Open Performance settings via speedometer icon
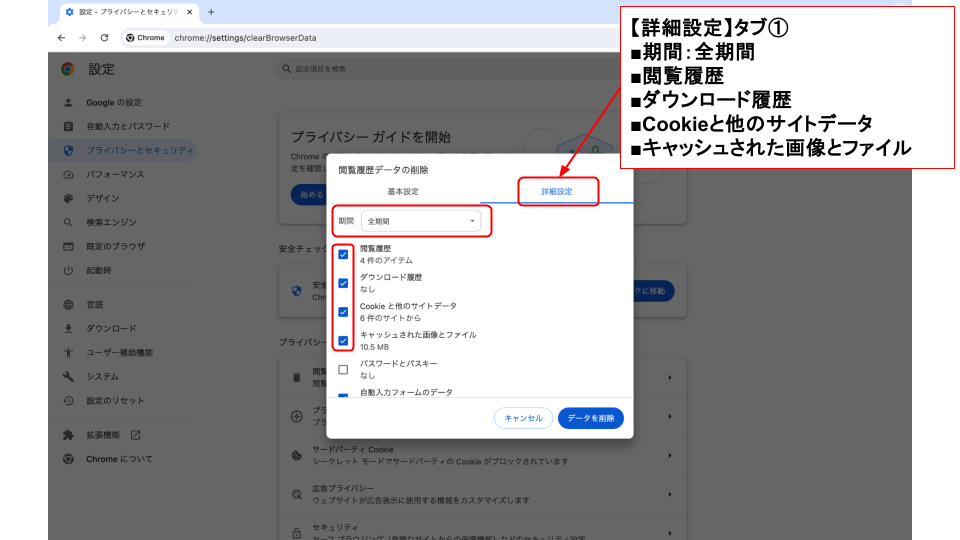960x540 pixels. 68,174
